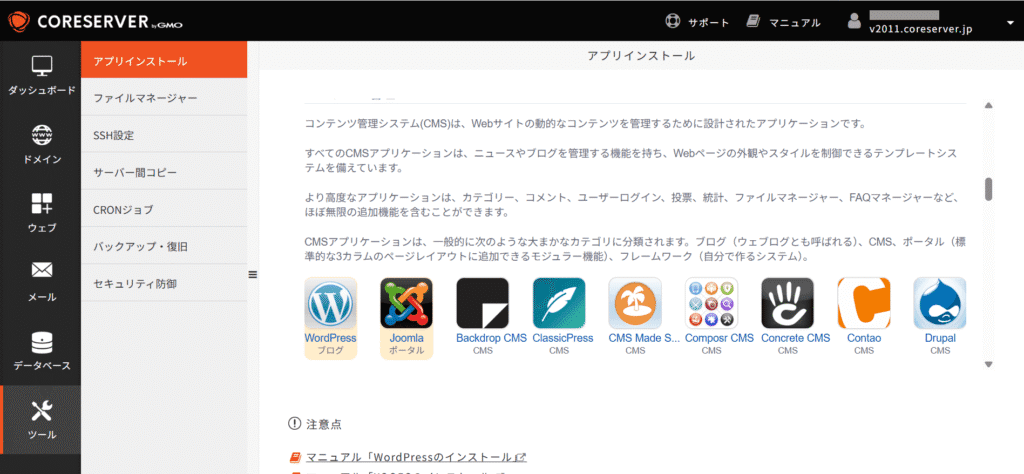1024x474 pixels.
Task: Click the Backdrop CMS text label
Action: [x=491, y=338]
